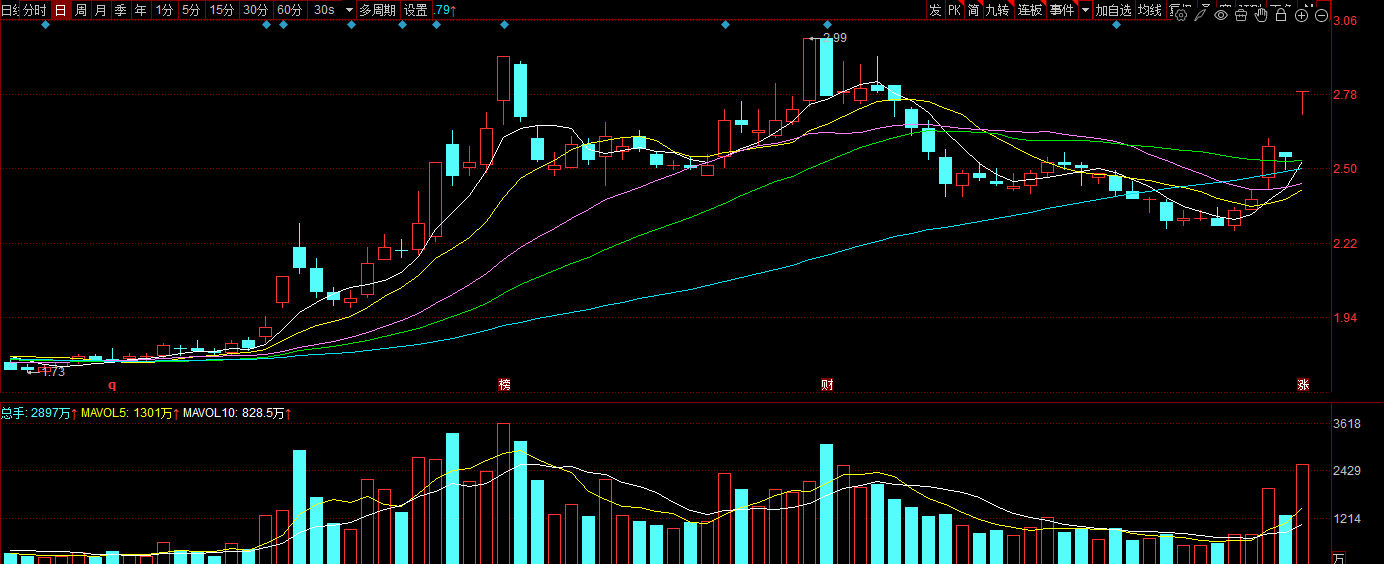Click the 简 simplified view button

point(973,10)
